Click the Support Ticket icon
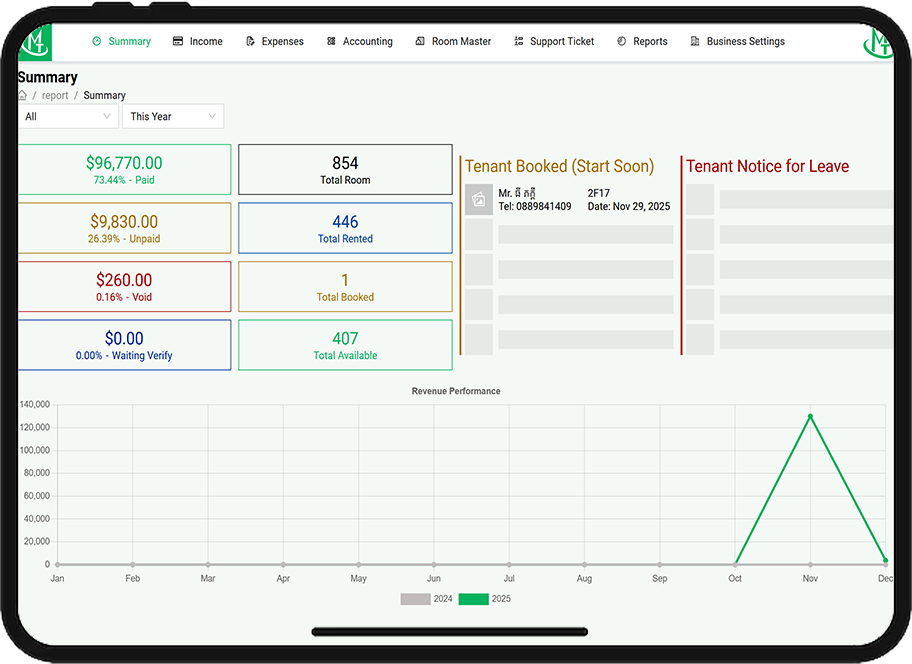Screen dimensions: 912x664 click(517, 41)
